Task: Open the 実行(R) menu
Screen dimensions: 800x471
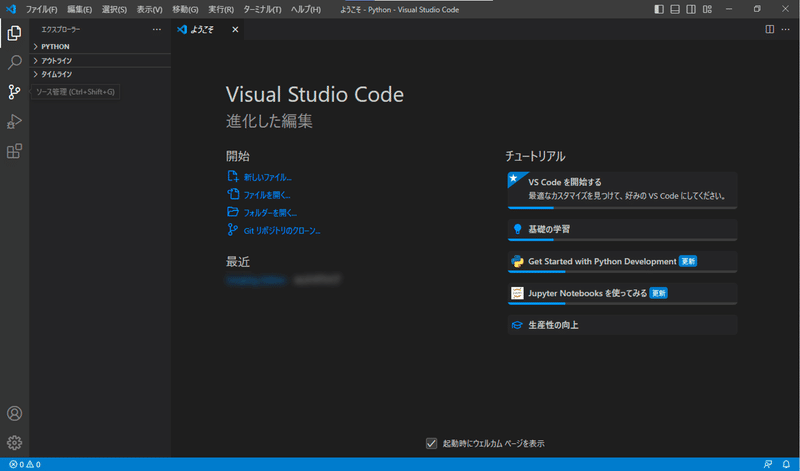Action: click(x=221, y=9)
